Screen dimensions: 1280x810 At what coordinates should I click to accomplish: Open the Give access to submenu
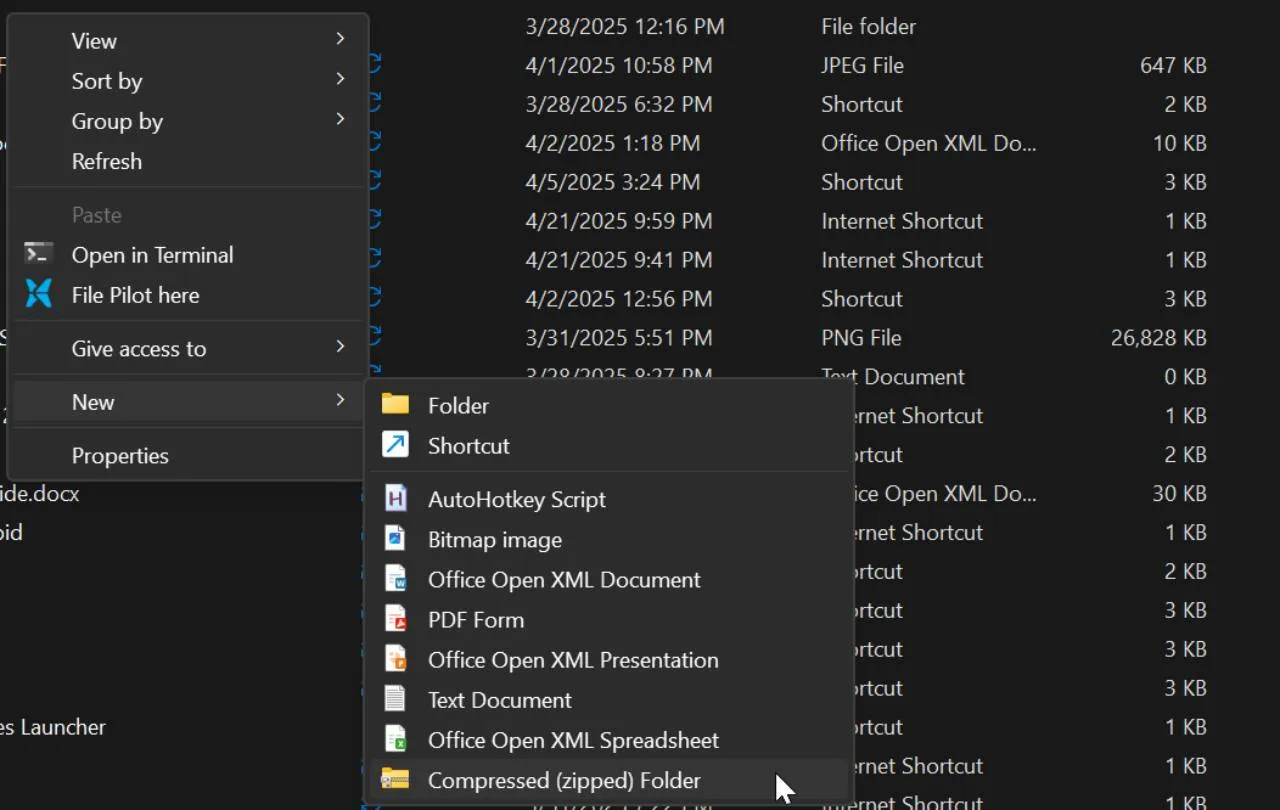[340, 348]
